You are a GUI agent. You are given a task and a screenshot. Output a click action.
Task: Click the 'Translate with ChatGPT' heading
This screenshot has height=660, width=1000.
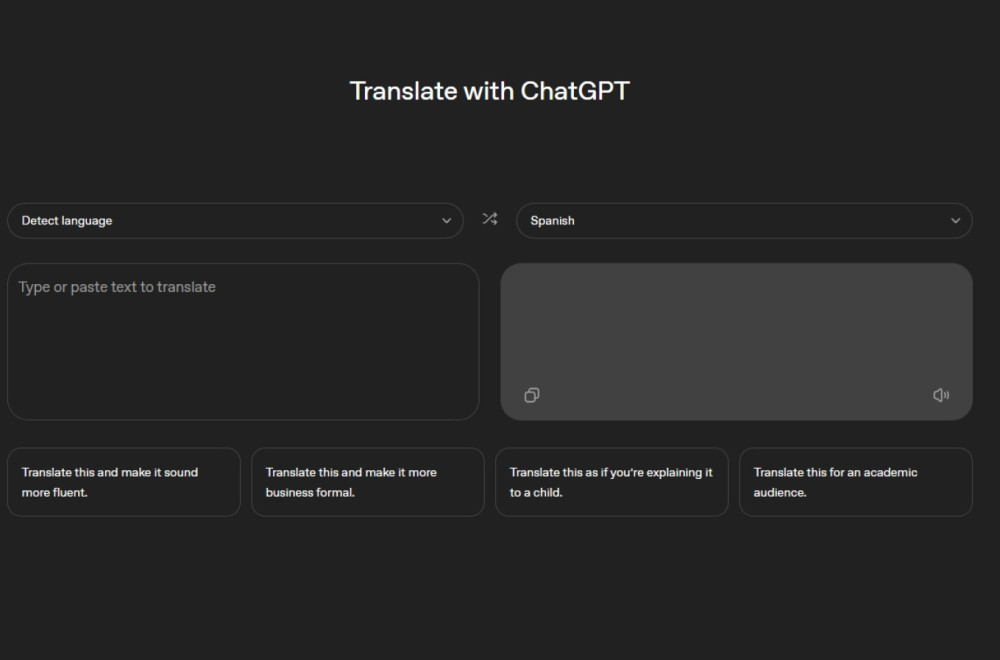tap(489, 91)
